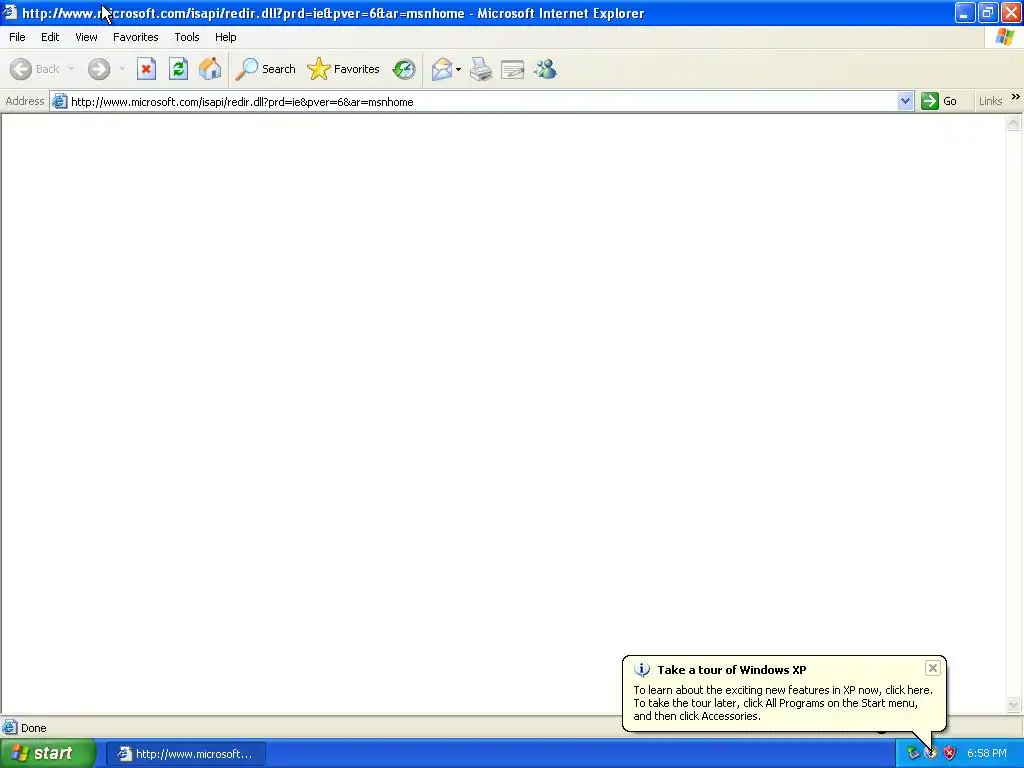Click the Go button
This screenshot has height=768, width=1024.
pyautogui.click(x=939, y=101)
